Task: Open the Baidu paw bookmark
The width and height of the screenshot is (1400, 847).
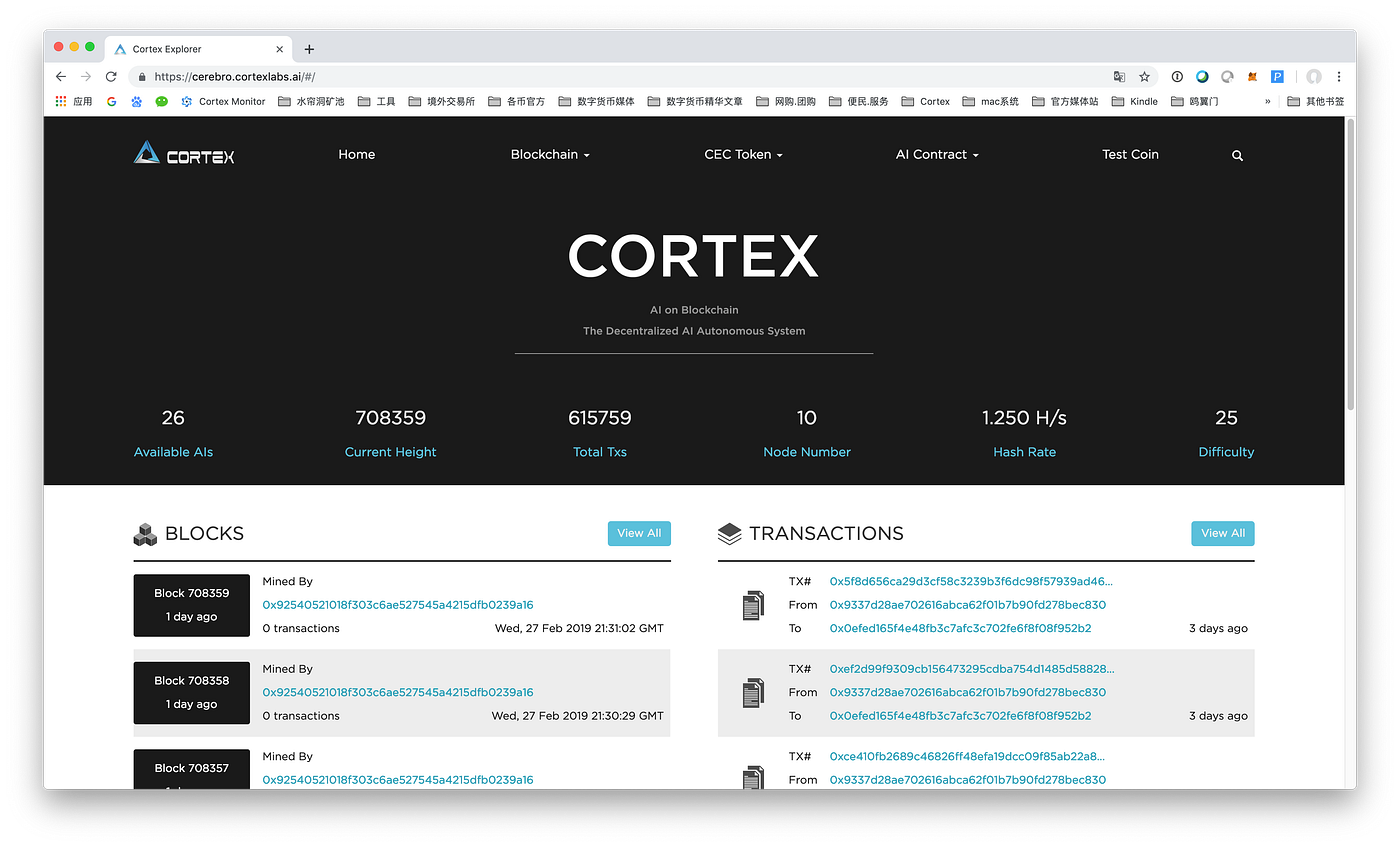Action: (137, 101)
